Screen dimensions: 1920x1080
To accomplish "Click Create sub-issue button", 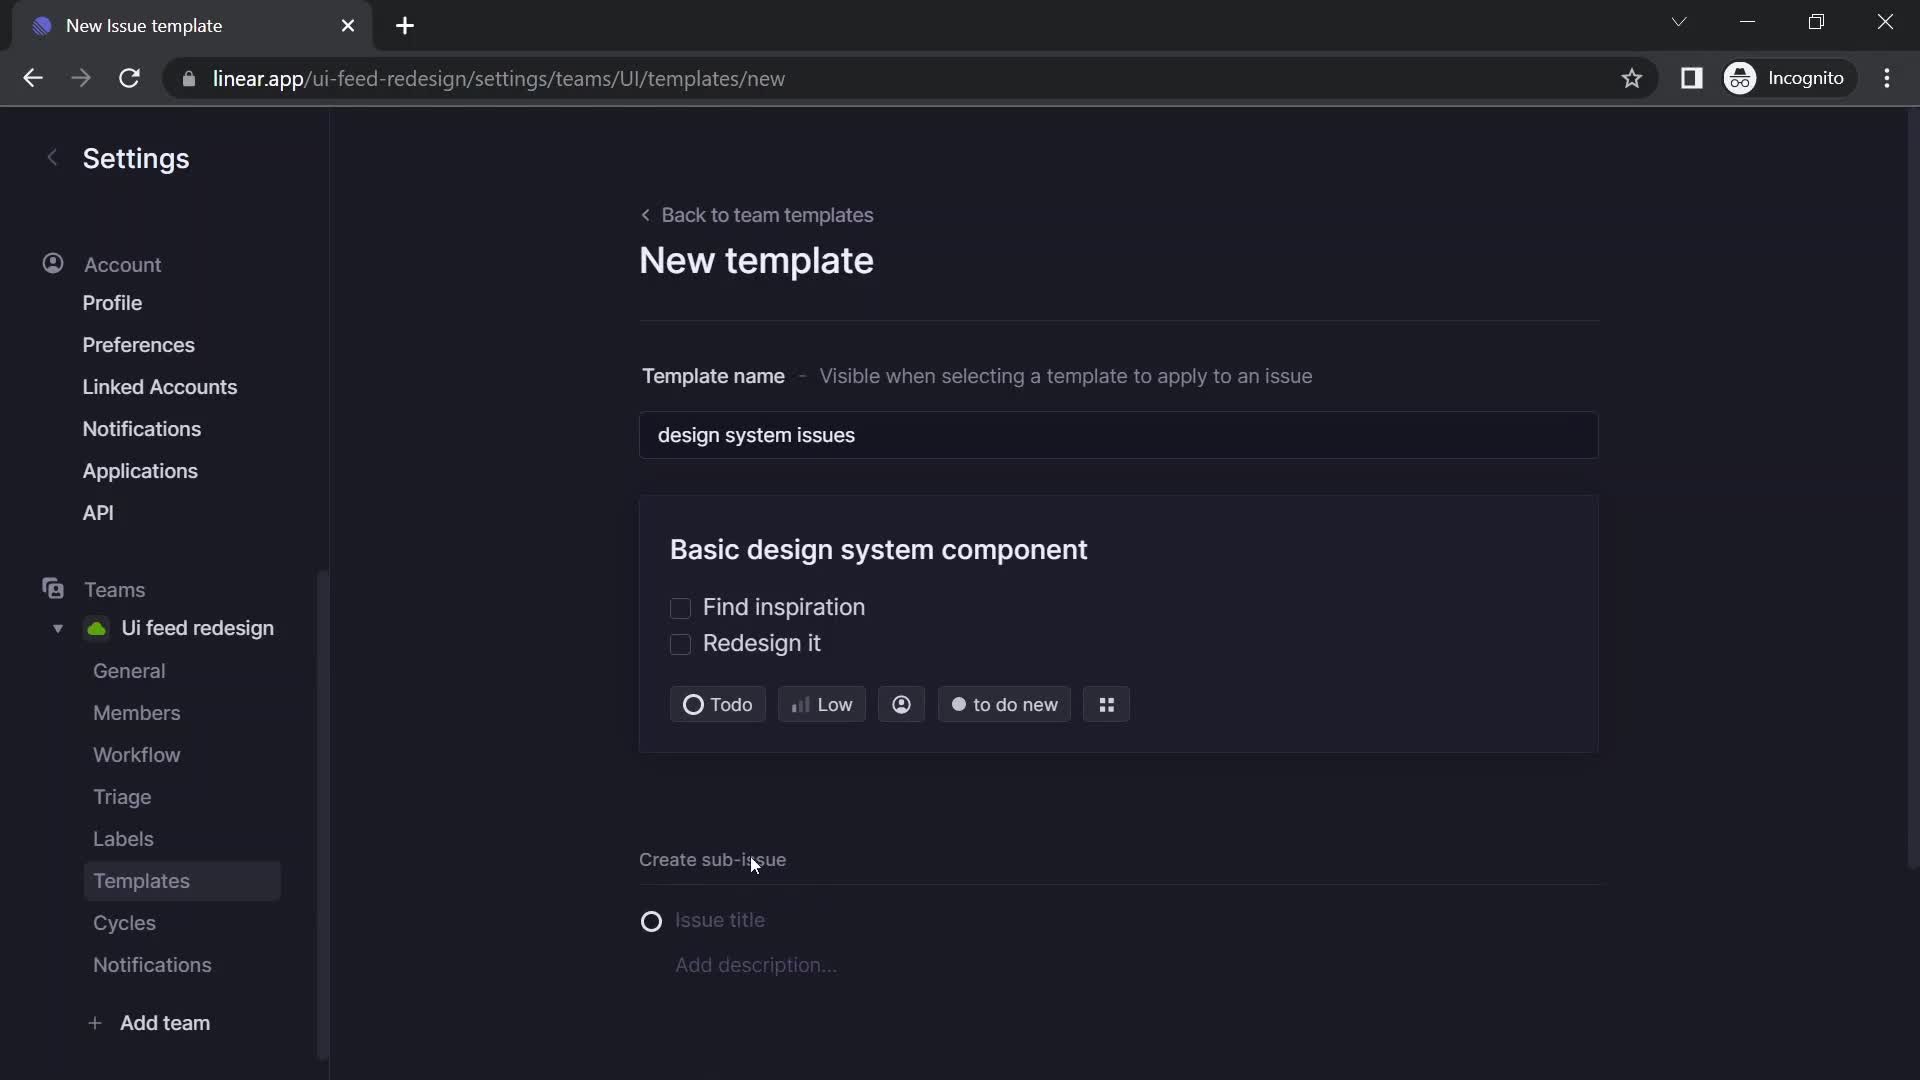I will 712,858.
